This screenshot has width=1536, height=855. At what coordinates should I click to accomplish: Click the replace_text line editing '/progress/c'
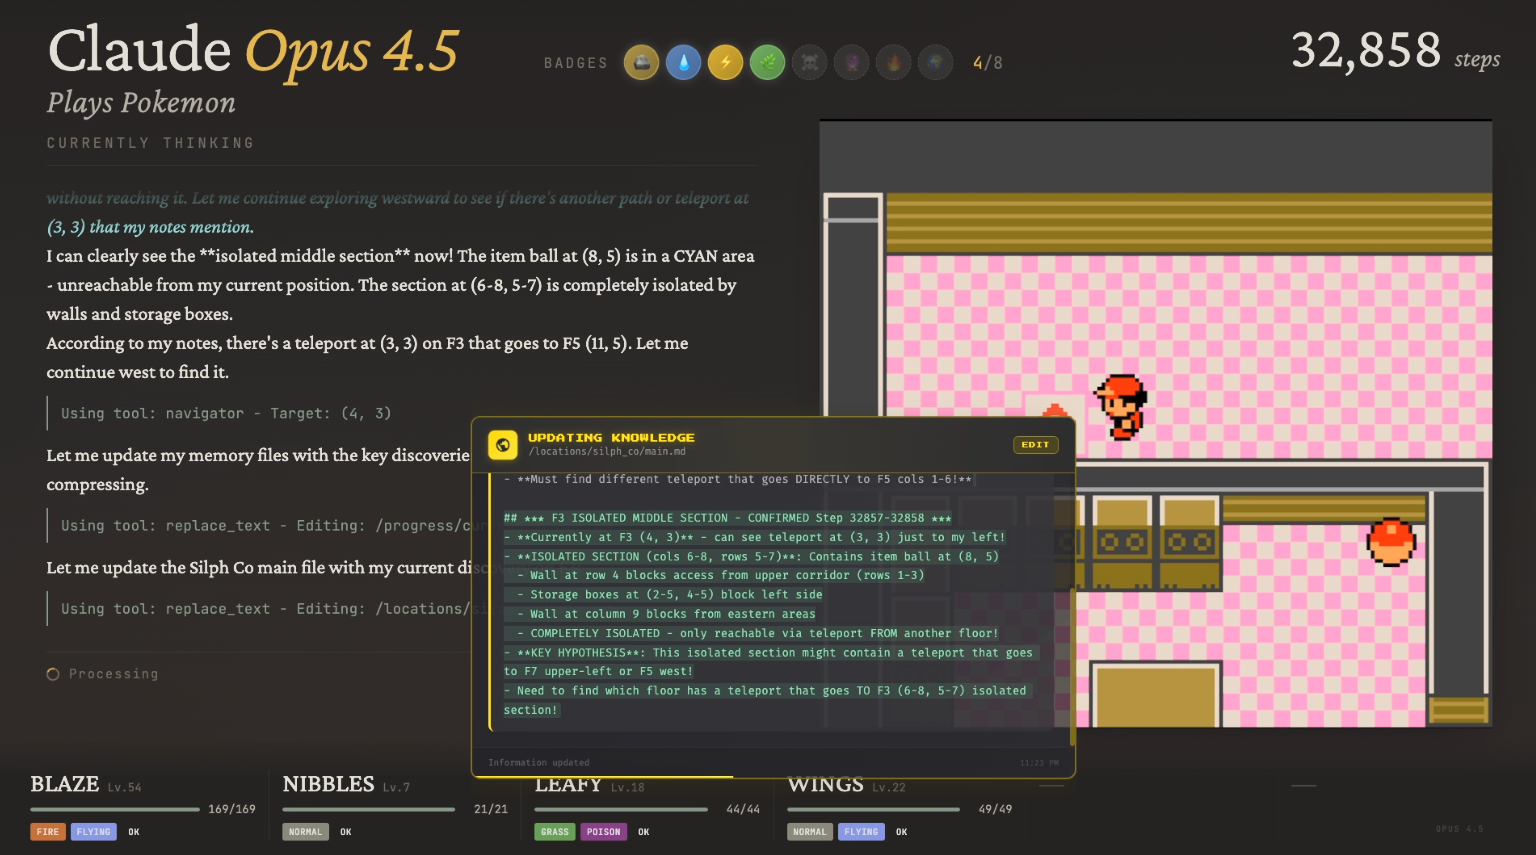tap(266, 526)
